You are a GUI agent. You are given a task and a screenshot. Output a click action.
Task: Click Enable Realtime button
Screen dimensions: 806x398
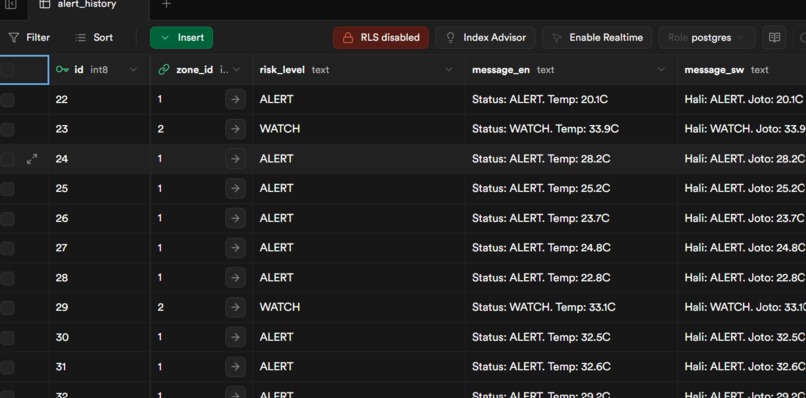597,38
